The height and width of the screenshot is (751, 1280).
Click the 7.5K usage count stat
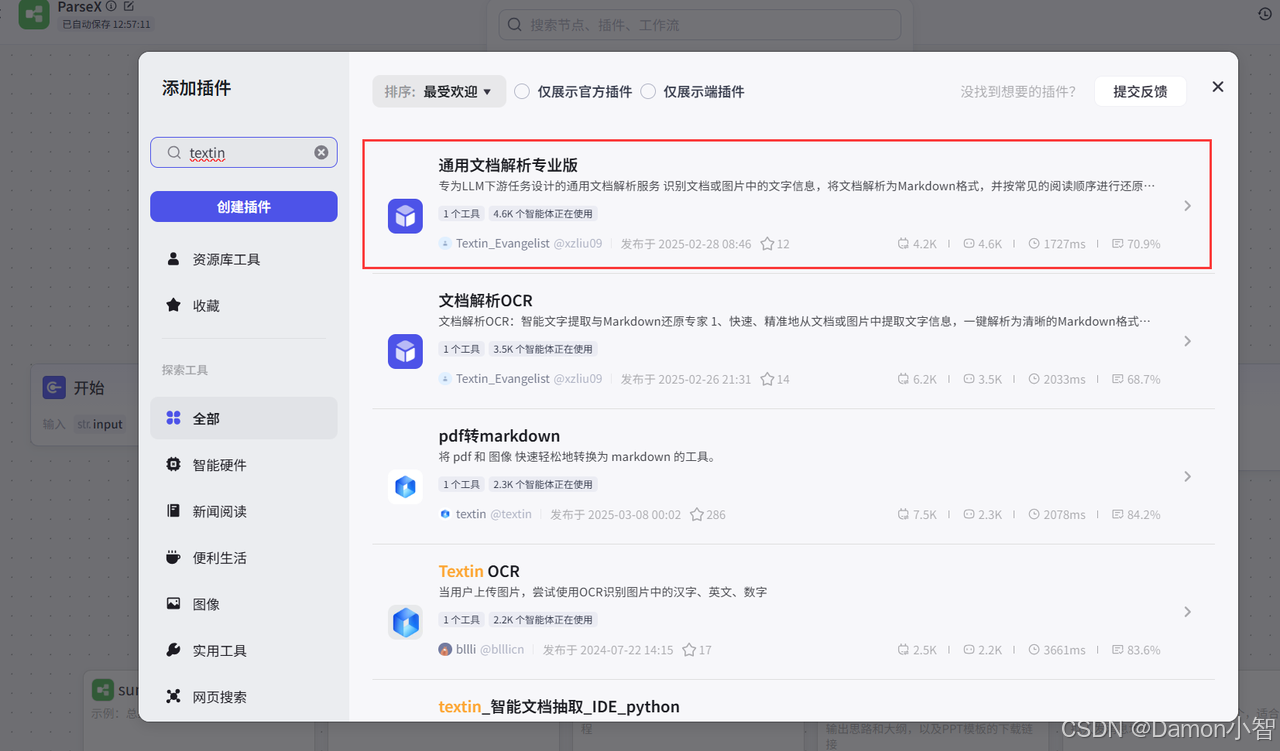tap(917, 514)
